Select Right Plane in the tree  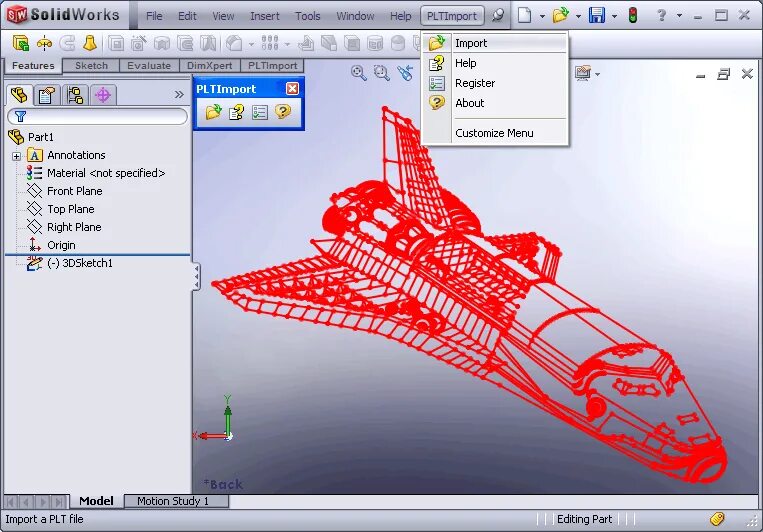pos(74,227)
